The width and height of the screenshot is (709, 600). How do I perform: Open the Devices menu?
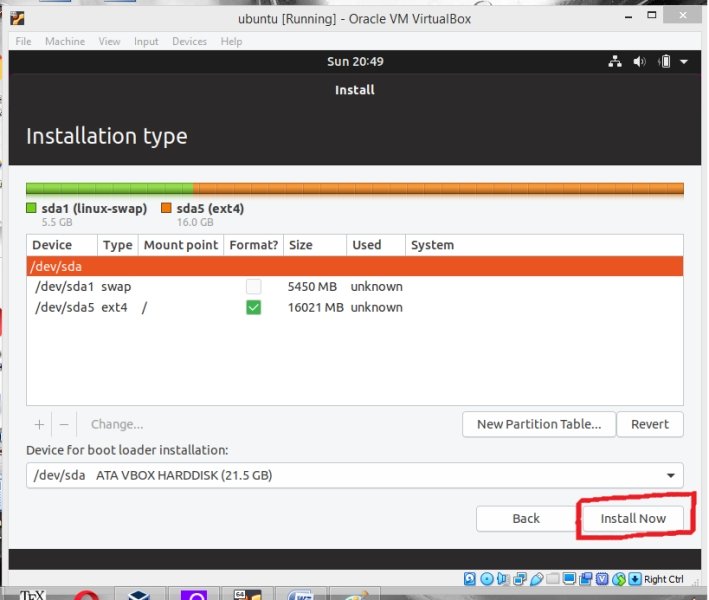189,41
